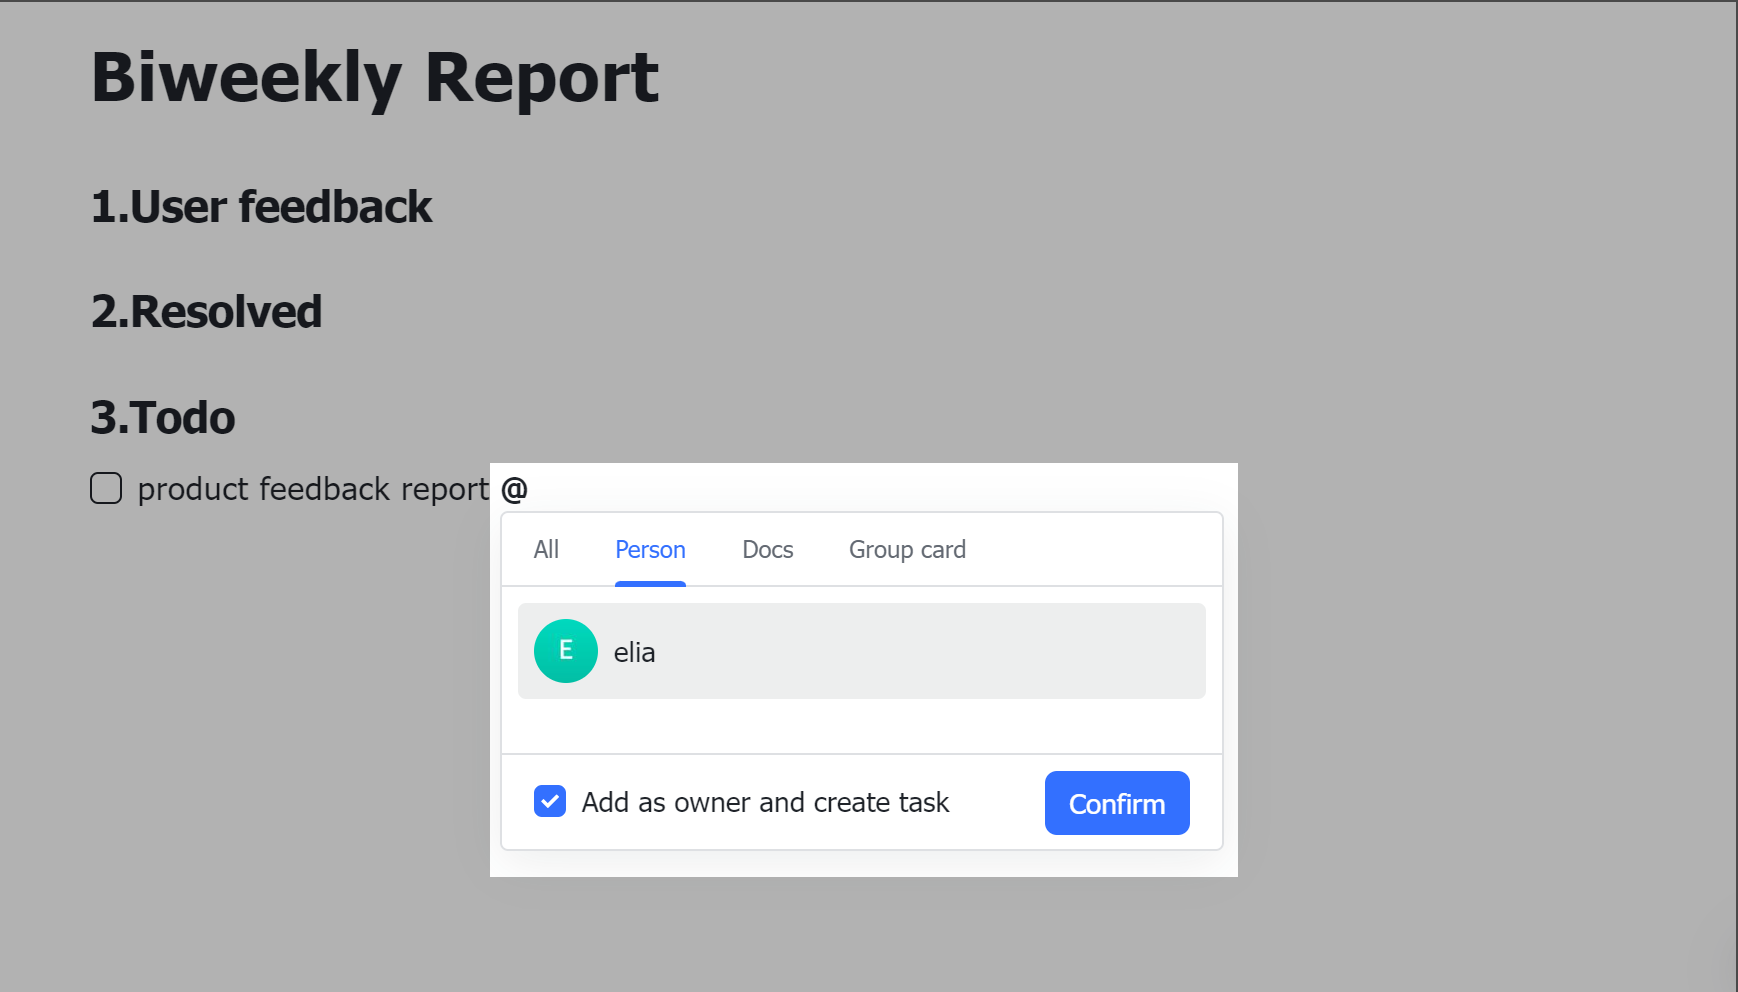Click the 1.User feedback heading
The height and width of the screenshot is (992, 1738).
click(261, 208)
